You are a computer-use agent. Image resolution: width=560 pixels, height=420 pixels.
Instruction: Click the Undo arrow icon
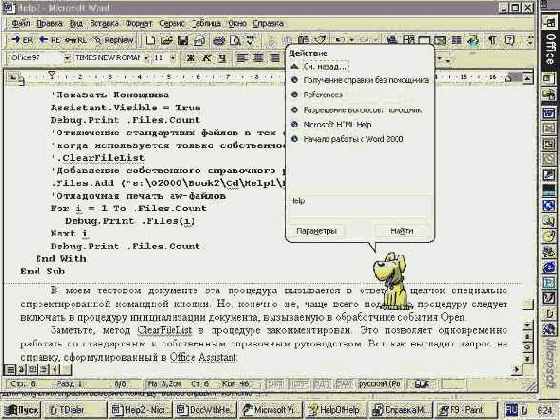tap(340, 40)
